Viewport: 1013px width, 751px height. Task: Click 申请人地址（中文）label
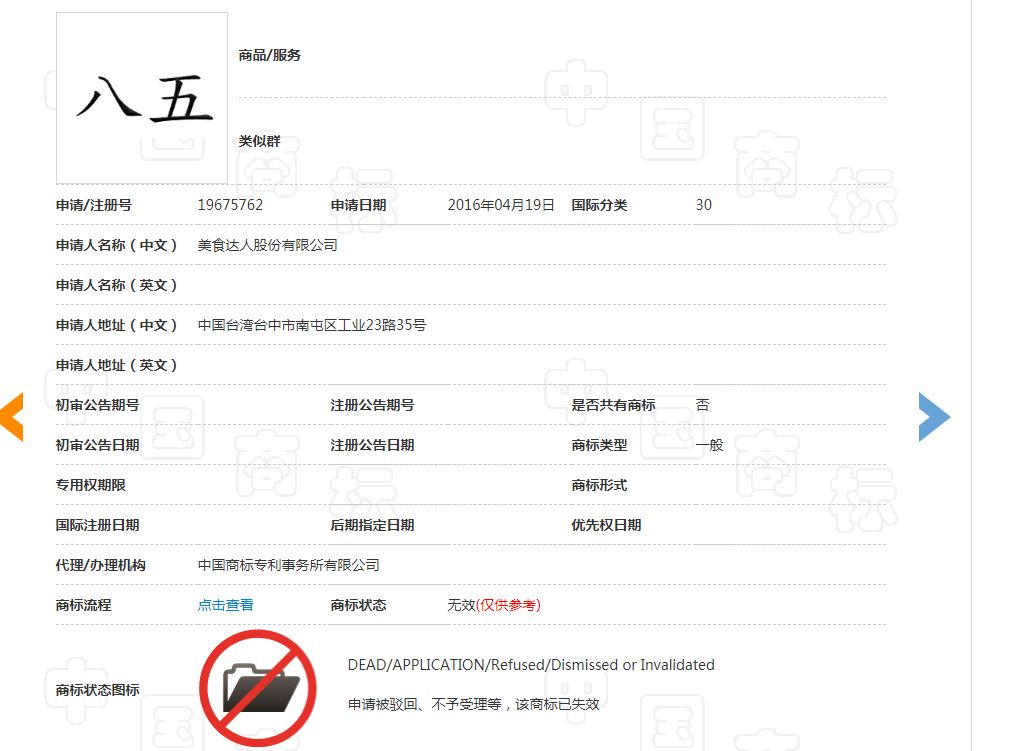tap(116, 325)
